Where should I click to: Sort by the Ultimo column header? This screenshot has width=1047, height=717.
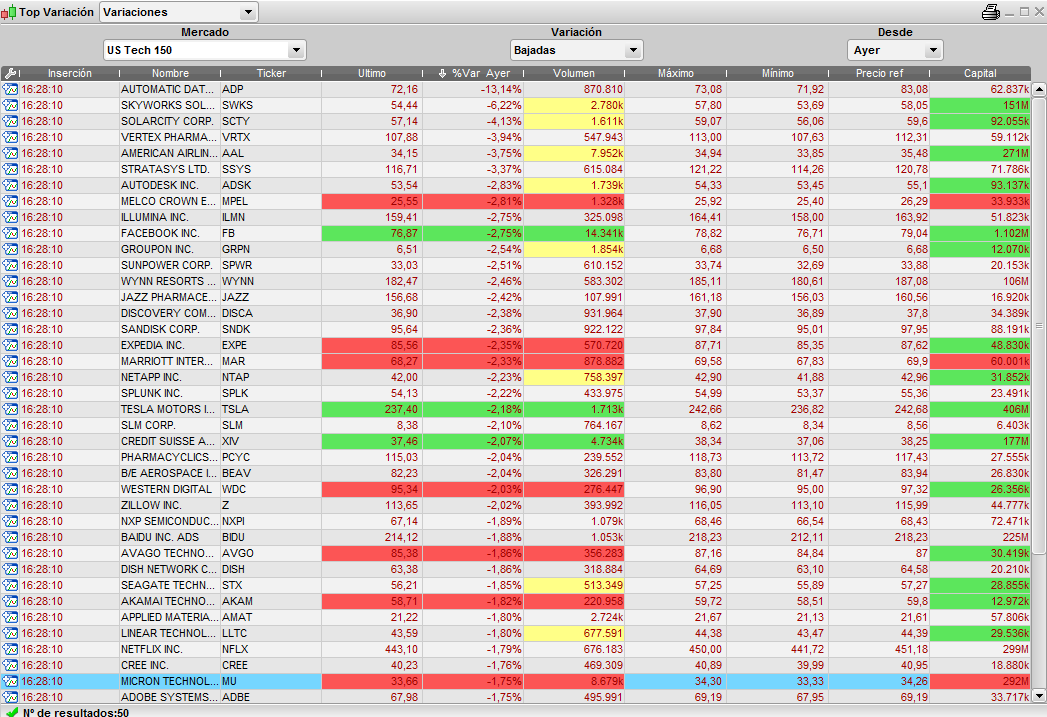(x=372, y=73)
